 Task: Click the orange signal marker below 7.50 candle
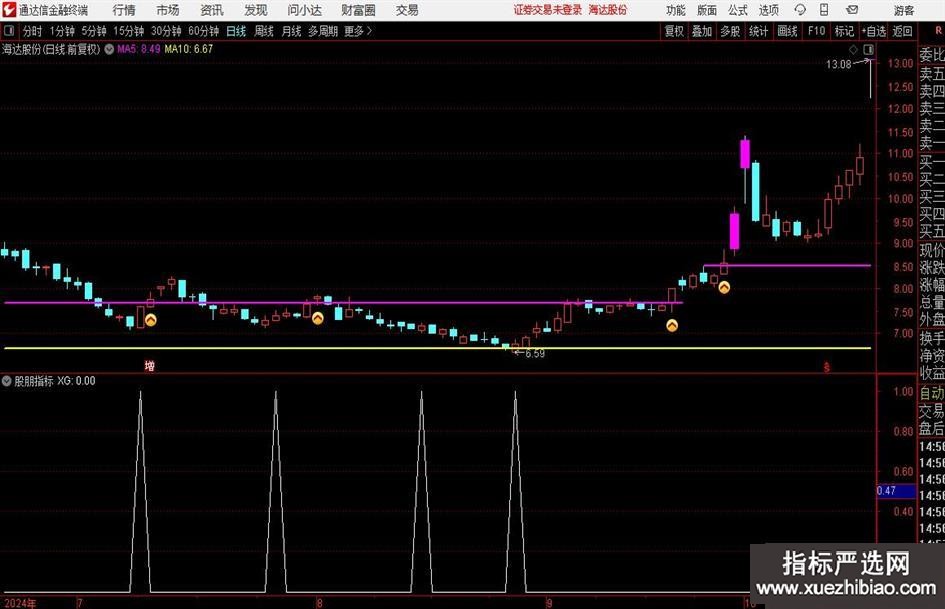click(672, 326)
